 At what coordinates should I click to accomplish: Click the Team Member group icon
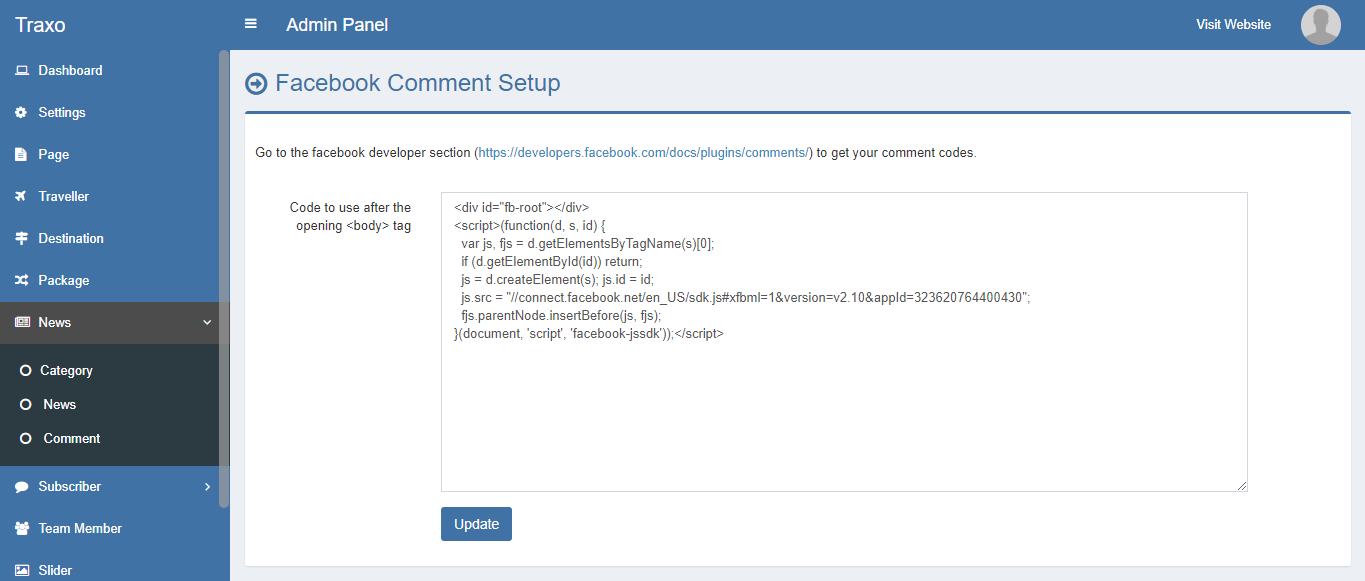(21, 529)
